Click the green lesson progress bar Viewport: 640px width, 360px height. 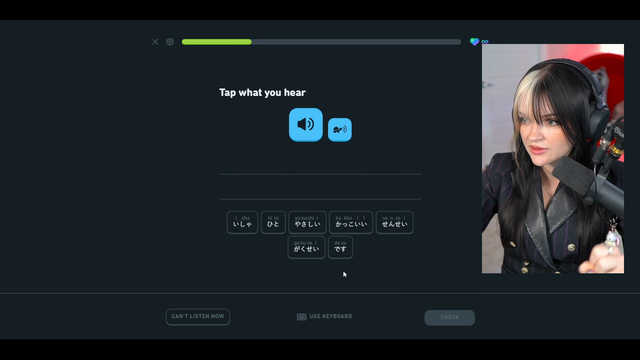321,42
